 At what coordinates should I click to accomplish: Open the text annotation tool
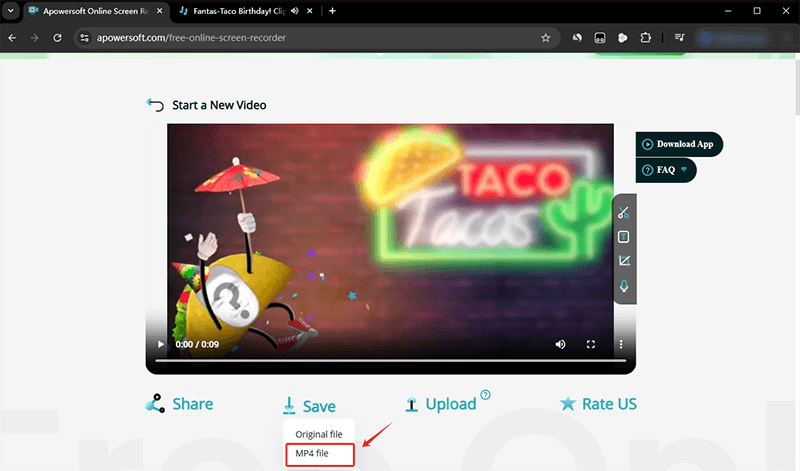click(623, 237)
